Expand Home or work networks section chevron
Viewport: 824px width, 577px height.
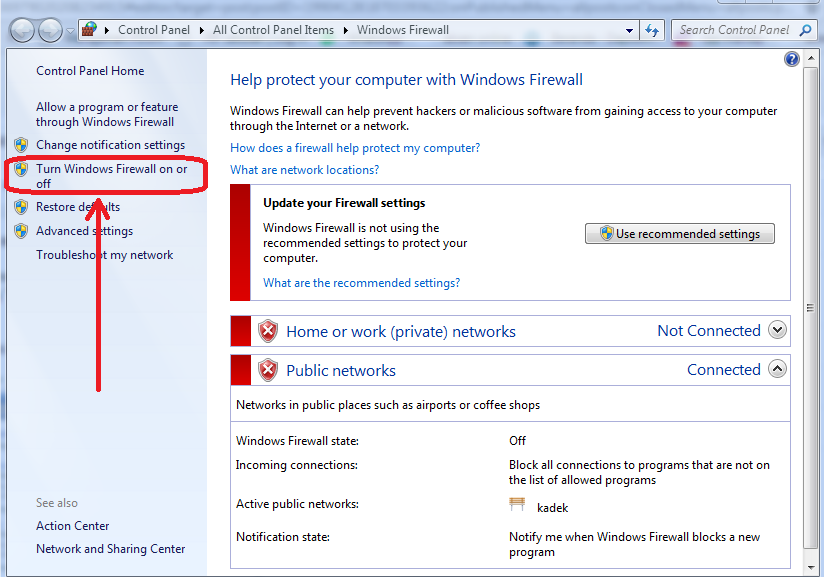(x=777, y=330)
